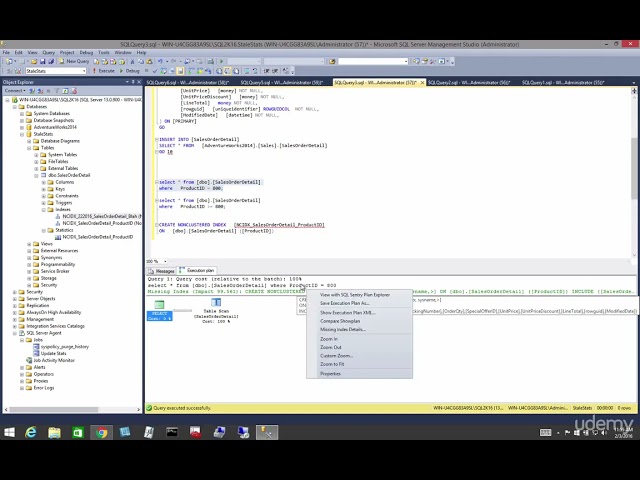Screen dimensions: 640x480
Task: Choose Properties in the context menu
Action: click(x=330, y=373)
